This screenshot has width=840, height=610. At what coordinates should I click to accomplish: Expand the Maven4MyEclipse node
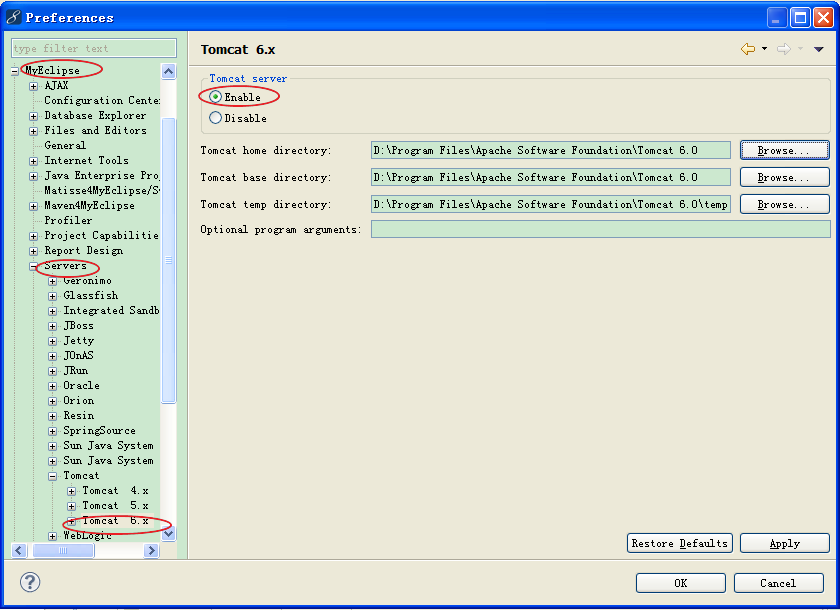pos(34,206)
